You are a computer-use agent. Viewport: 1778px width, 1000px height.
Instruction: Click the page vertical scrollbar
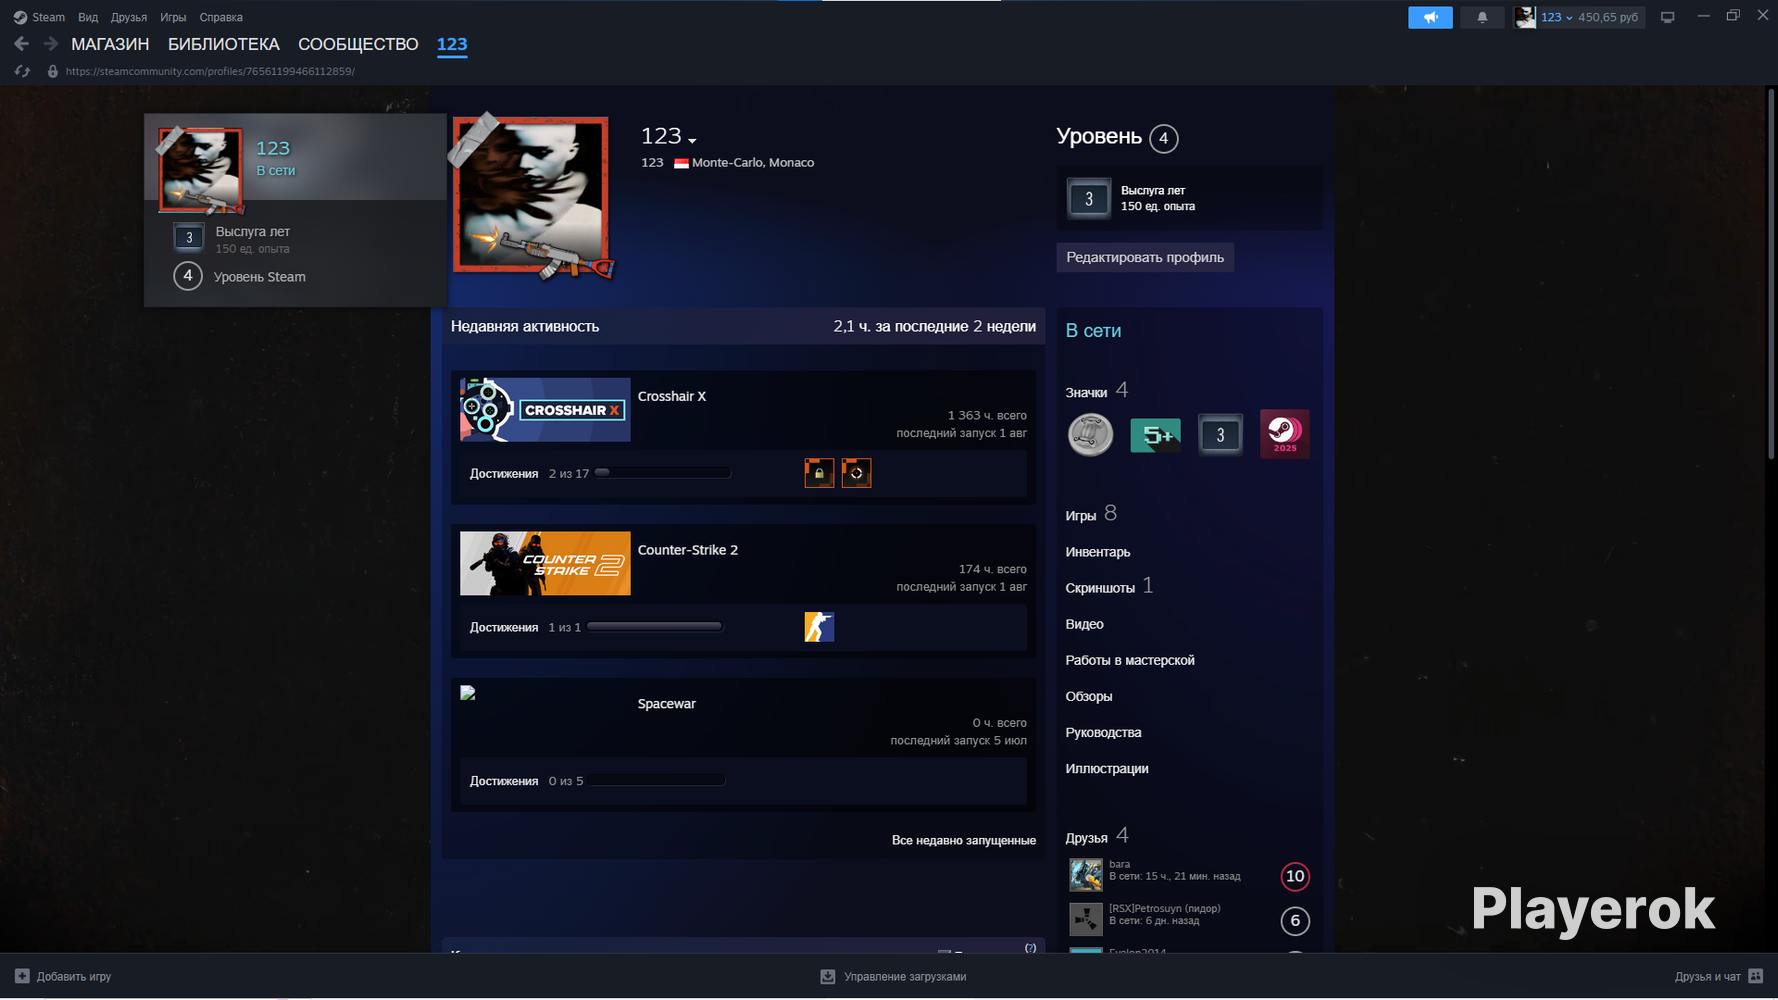tap(1773, 275)
